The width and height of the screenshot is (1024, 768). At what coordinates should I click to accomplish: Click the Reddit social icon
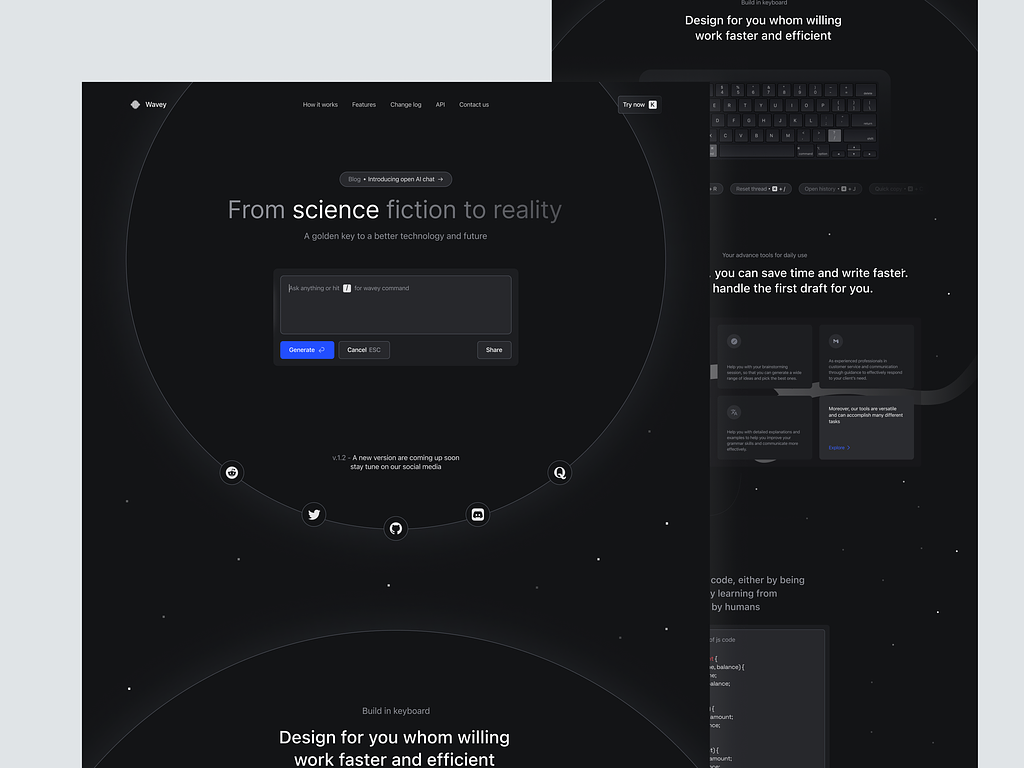(232, 472)
